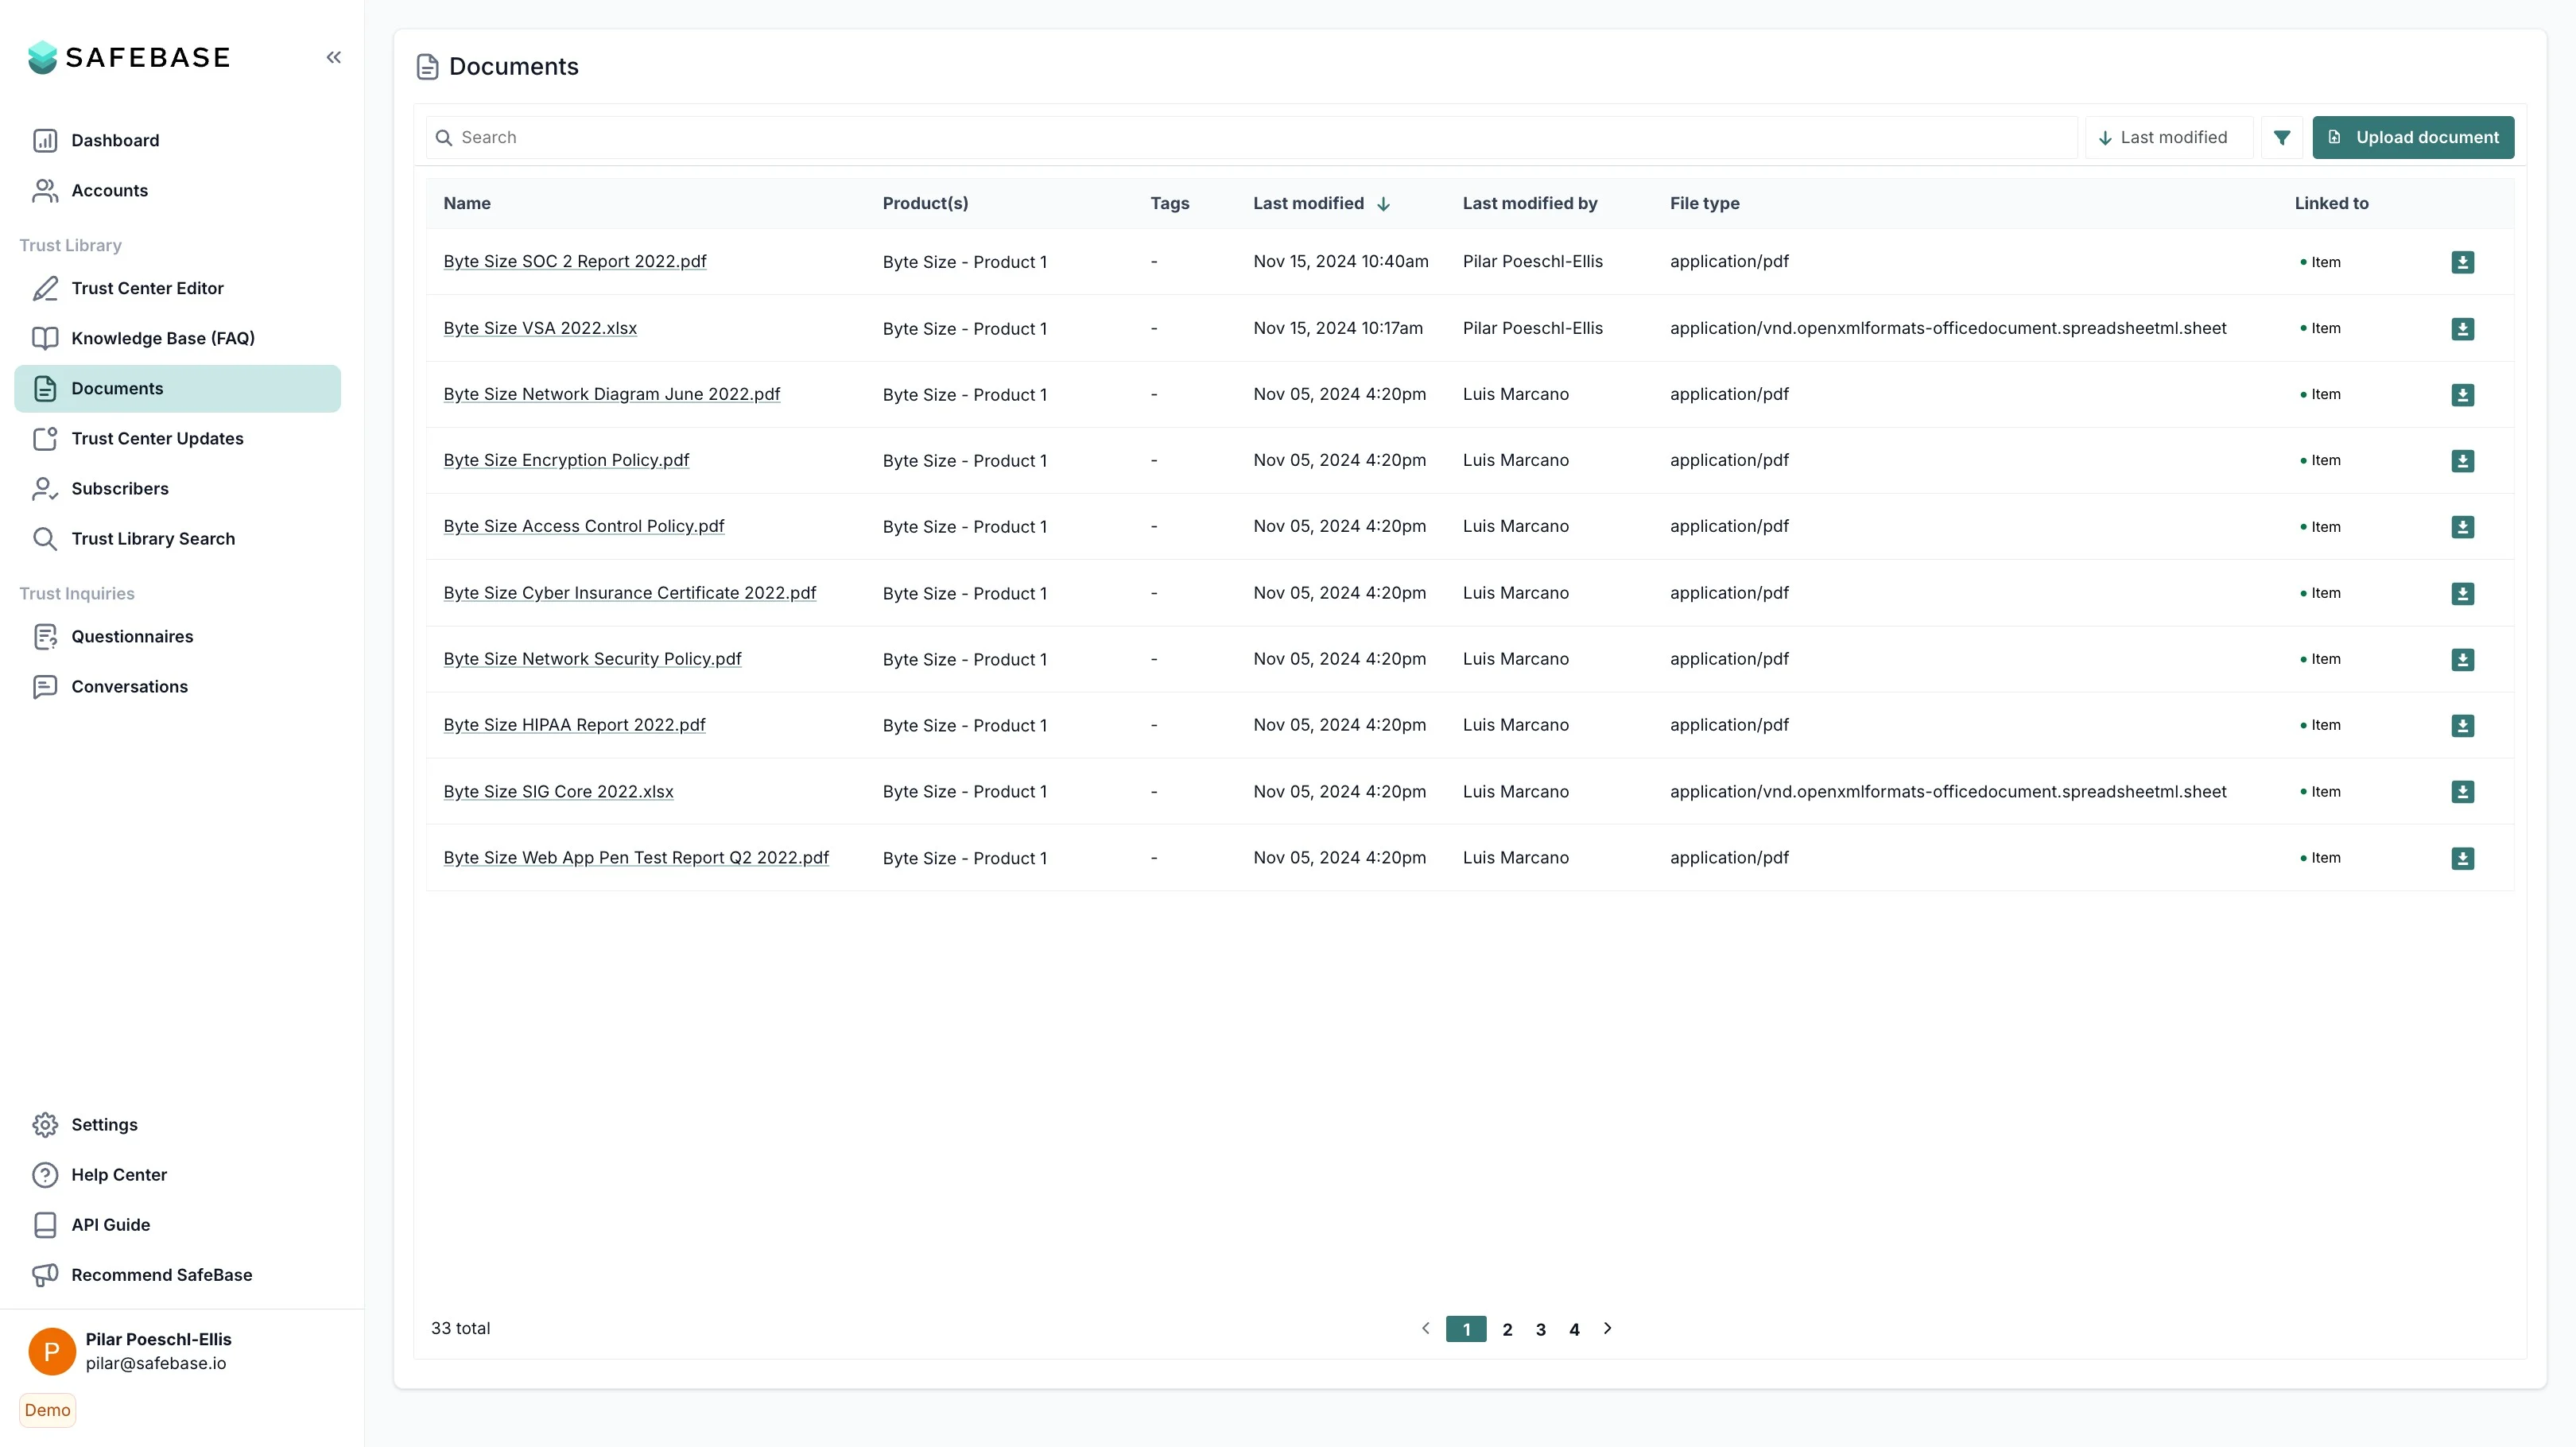Download Byte Size HIPAA Report 2022.pdf file

click(2462, 726)
